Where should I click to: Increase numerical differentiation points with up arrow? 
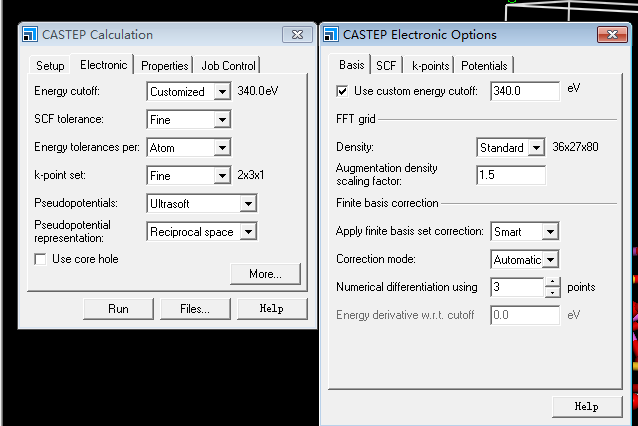click(x=553, y=282)
